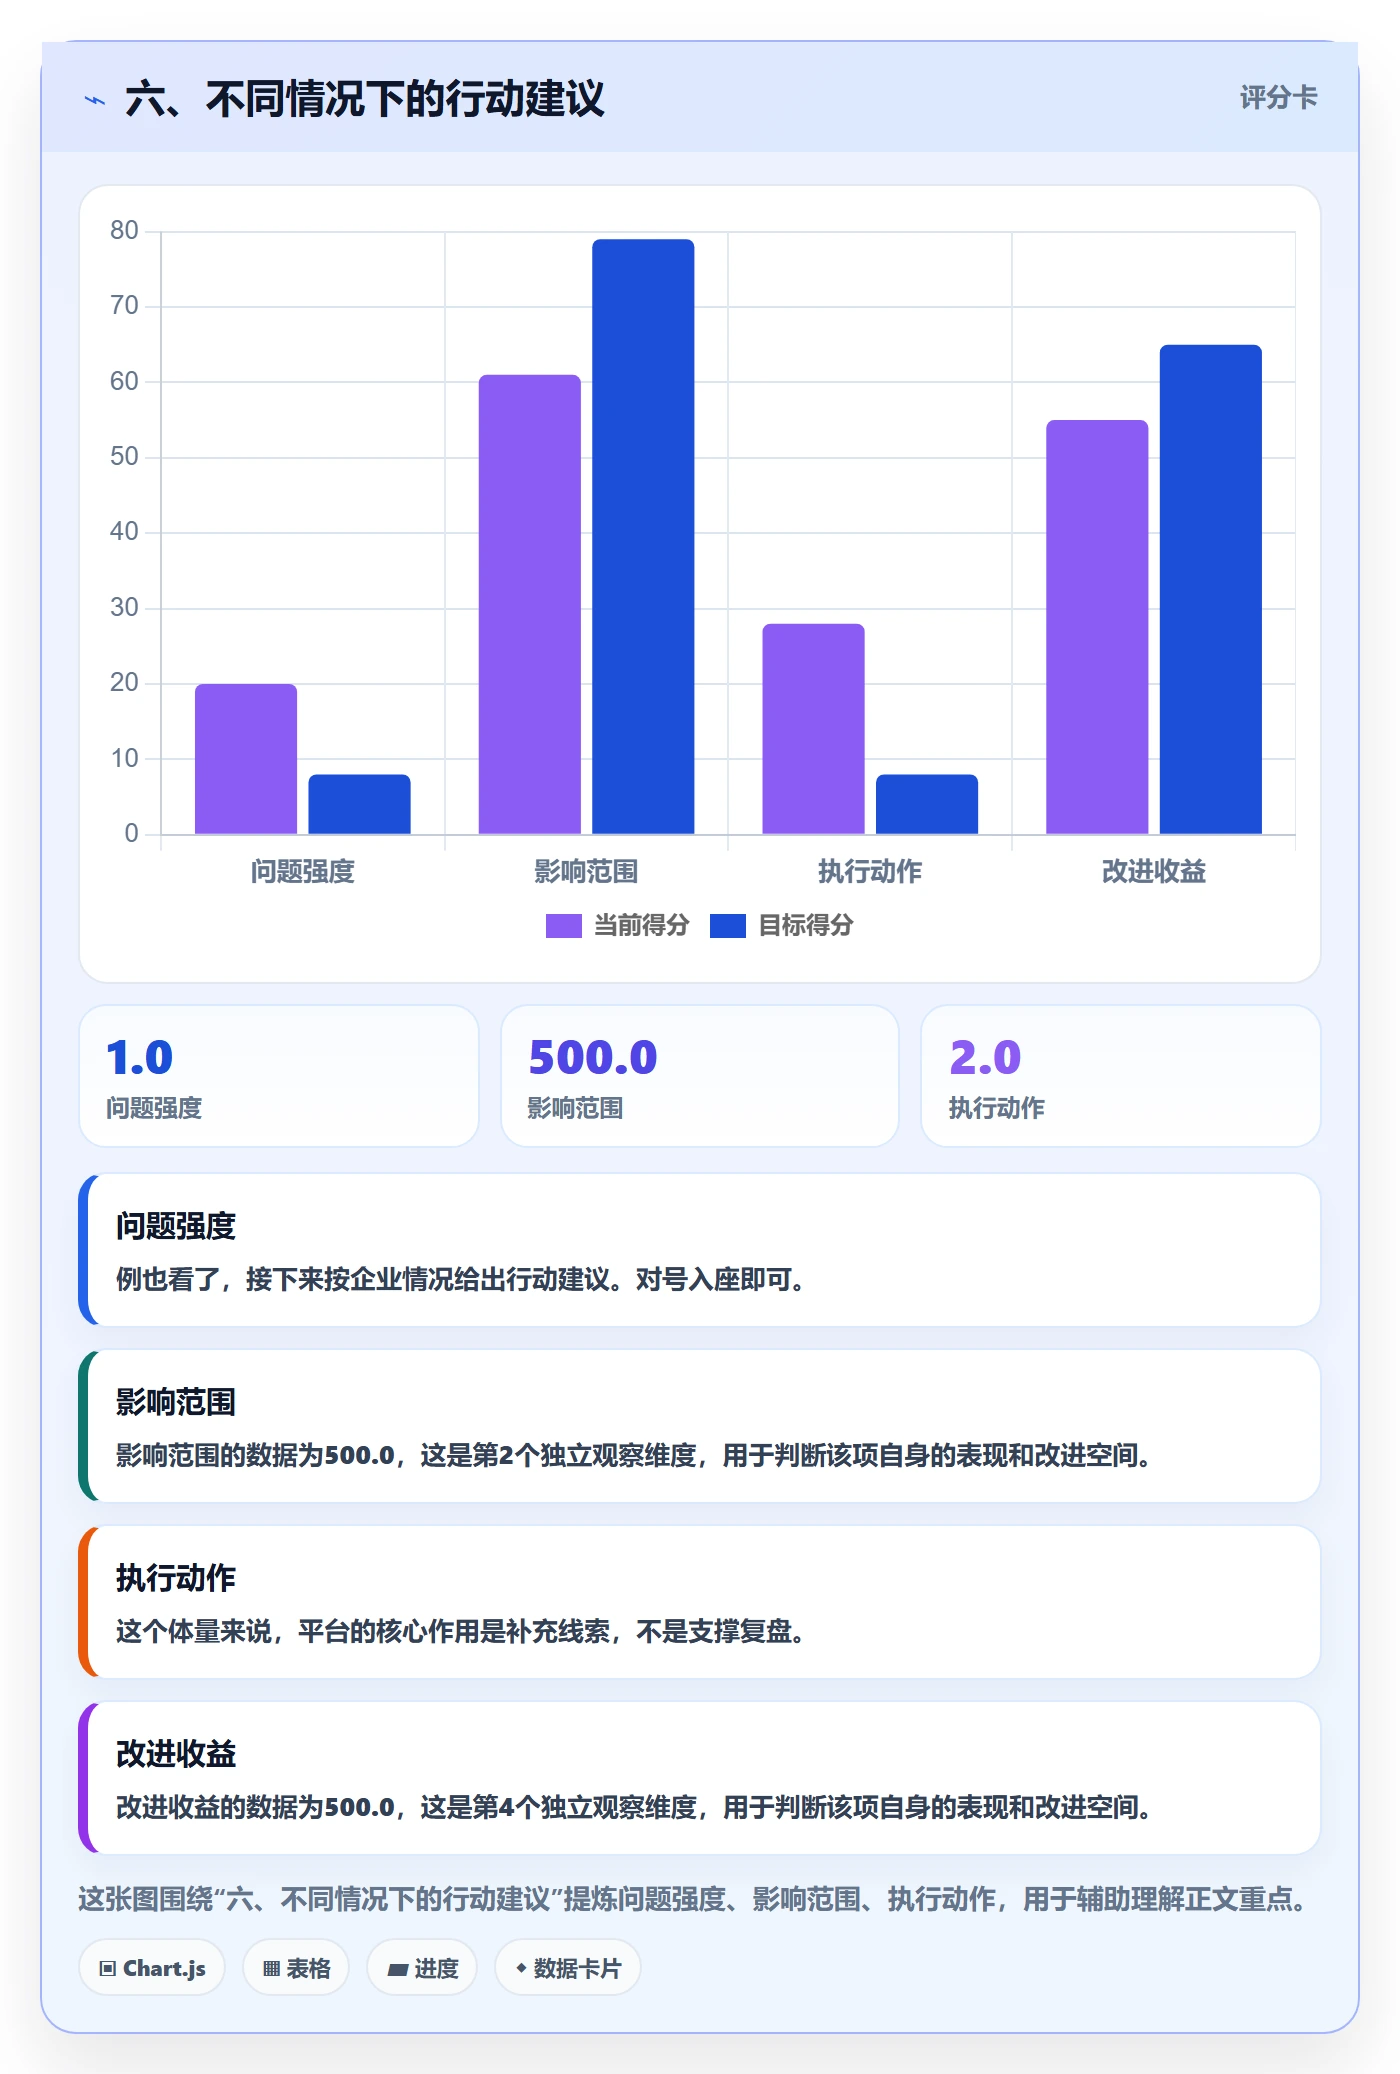Click the 问题强度 description card heading
This screenshot has width=1400, height=2074.
(176, 1226)
